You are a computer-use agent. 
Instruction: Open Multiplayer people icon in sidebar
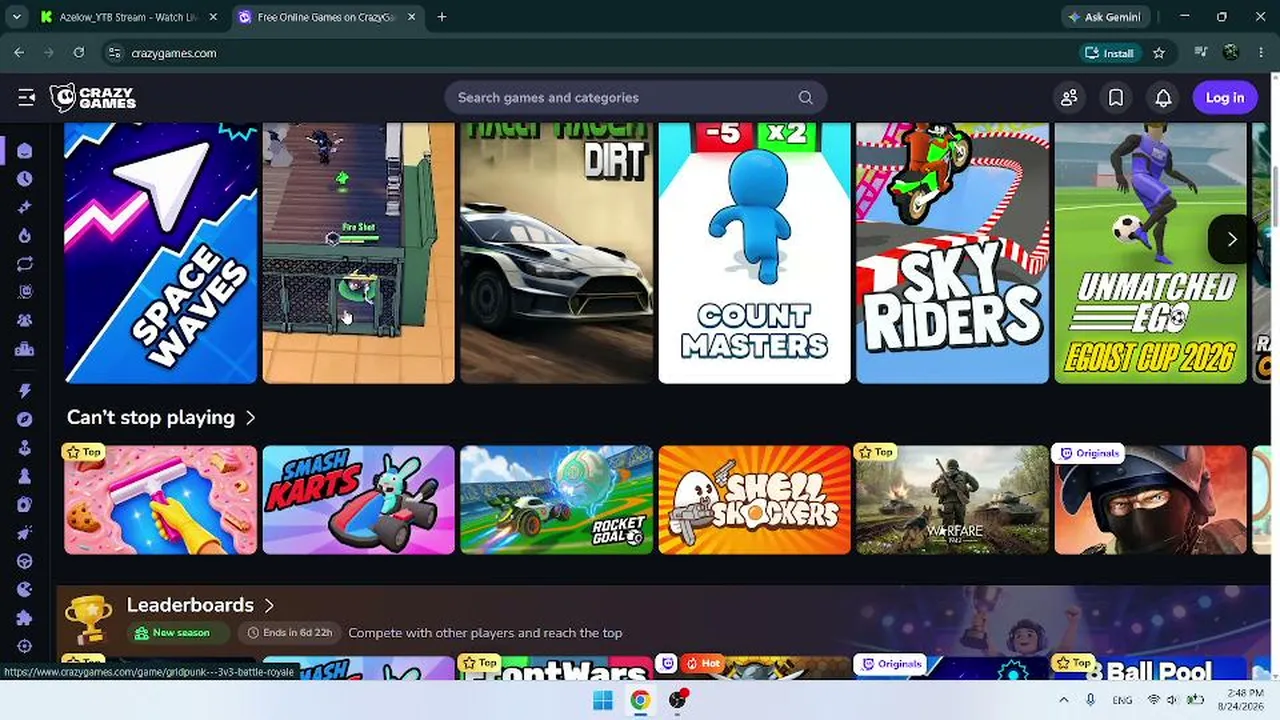[25, 321]
